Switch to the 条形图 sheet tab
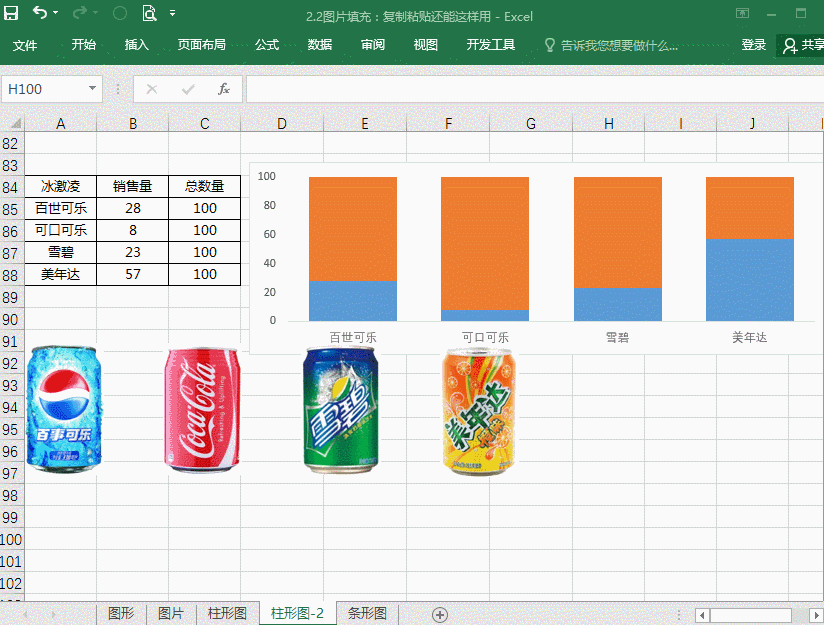The height and width of the screenshot is (625, 824). (x=367, y=613)
